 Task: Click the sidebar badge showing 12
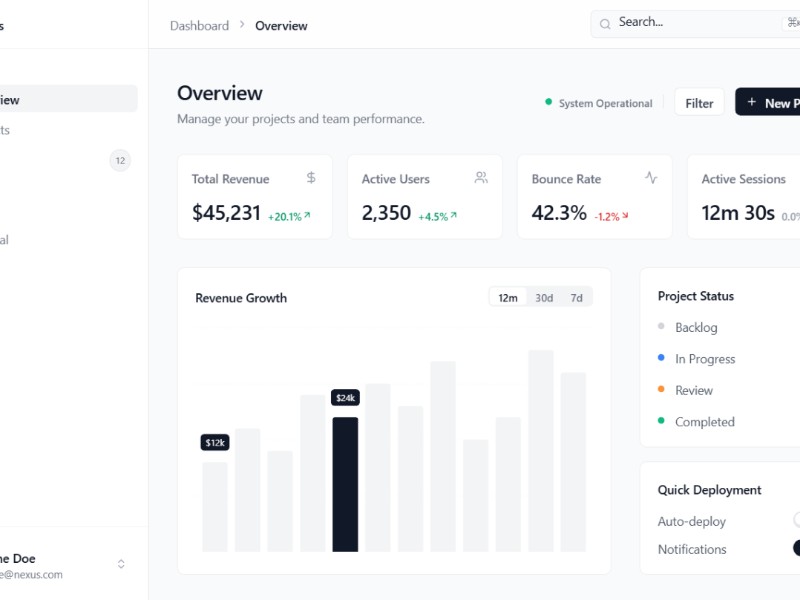click(120, 160)
